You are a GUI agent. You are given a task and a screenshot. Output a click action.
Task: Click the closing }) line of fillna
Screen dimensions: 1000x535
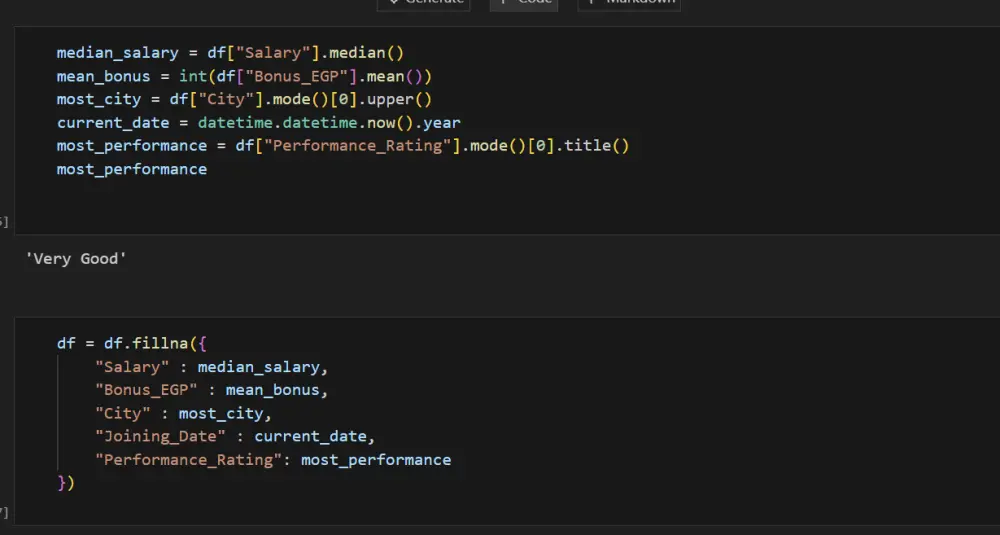[66, 483]
